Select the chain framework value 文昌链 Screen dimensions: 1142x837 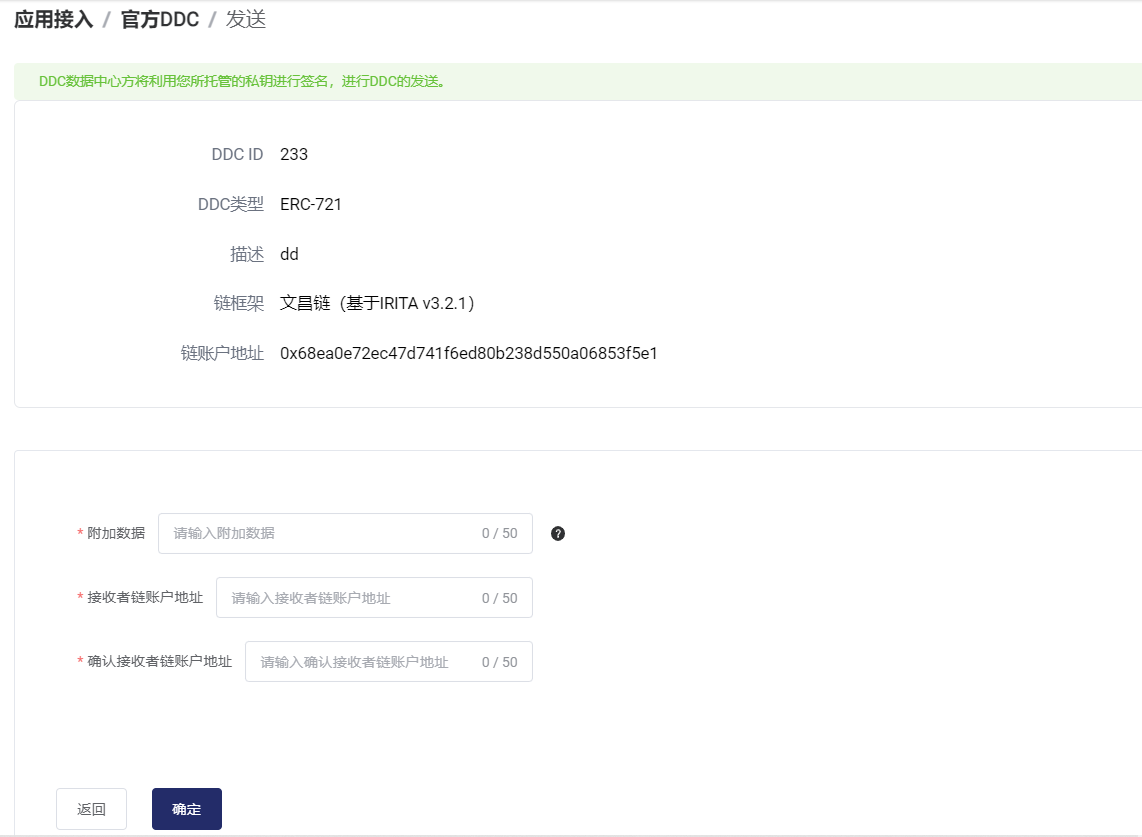(377, 304)
